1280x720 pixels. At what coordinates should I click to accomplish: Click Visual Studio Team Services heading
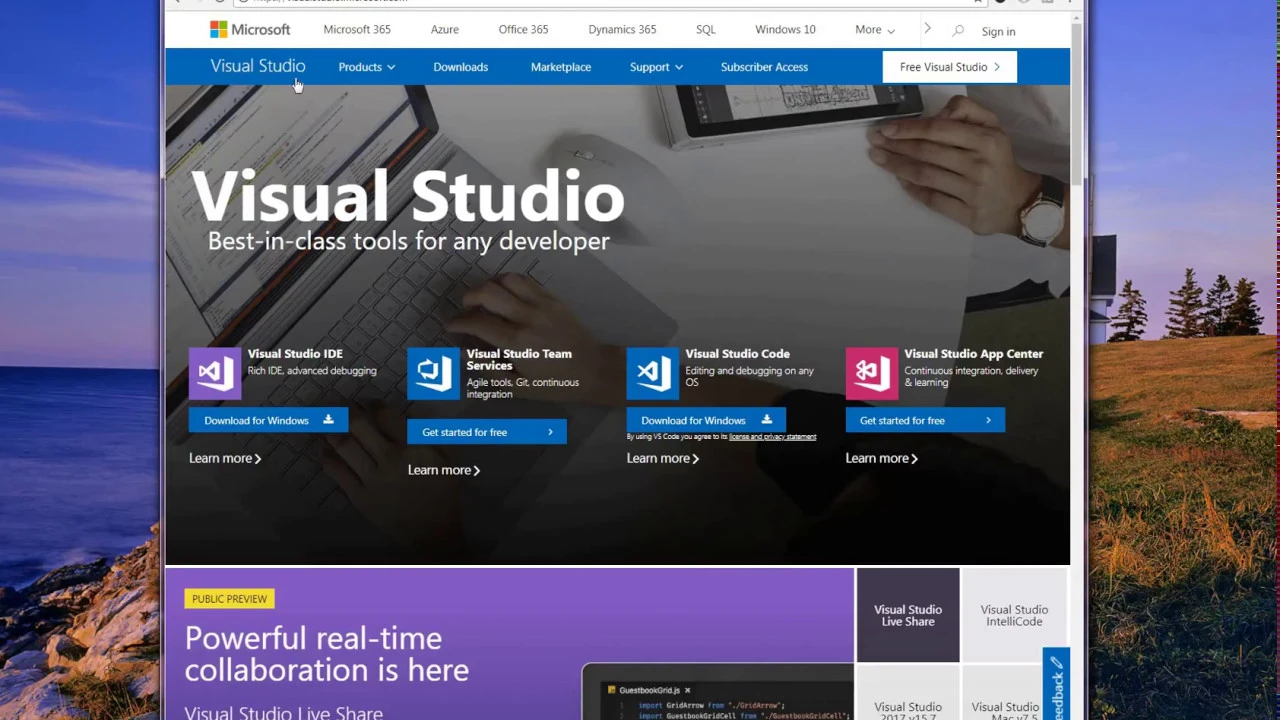pyautogui.click(x=519, y=360)
